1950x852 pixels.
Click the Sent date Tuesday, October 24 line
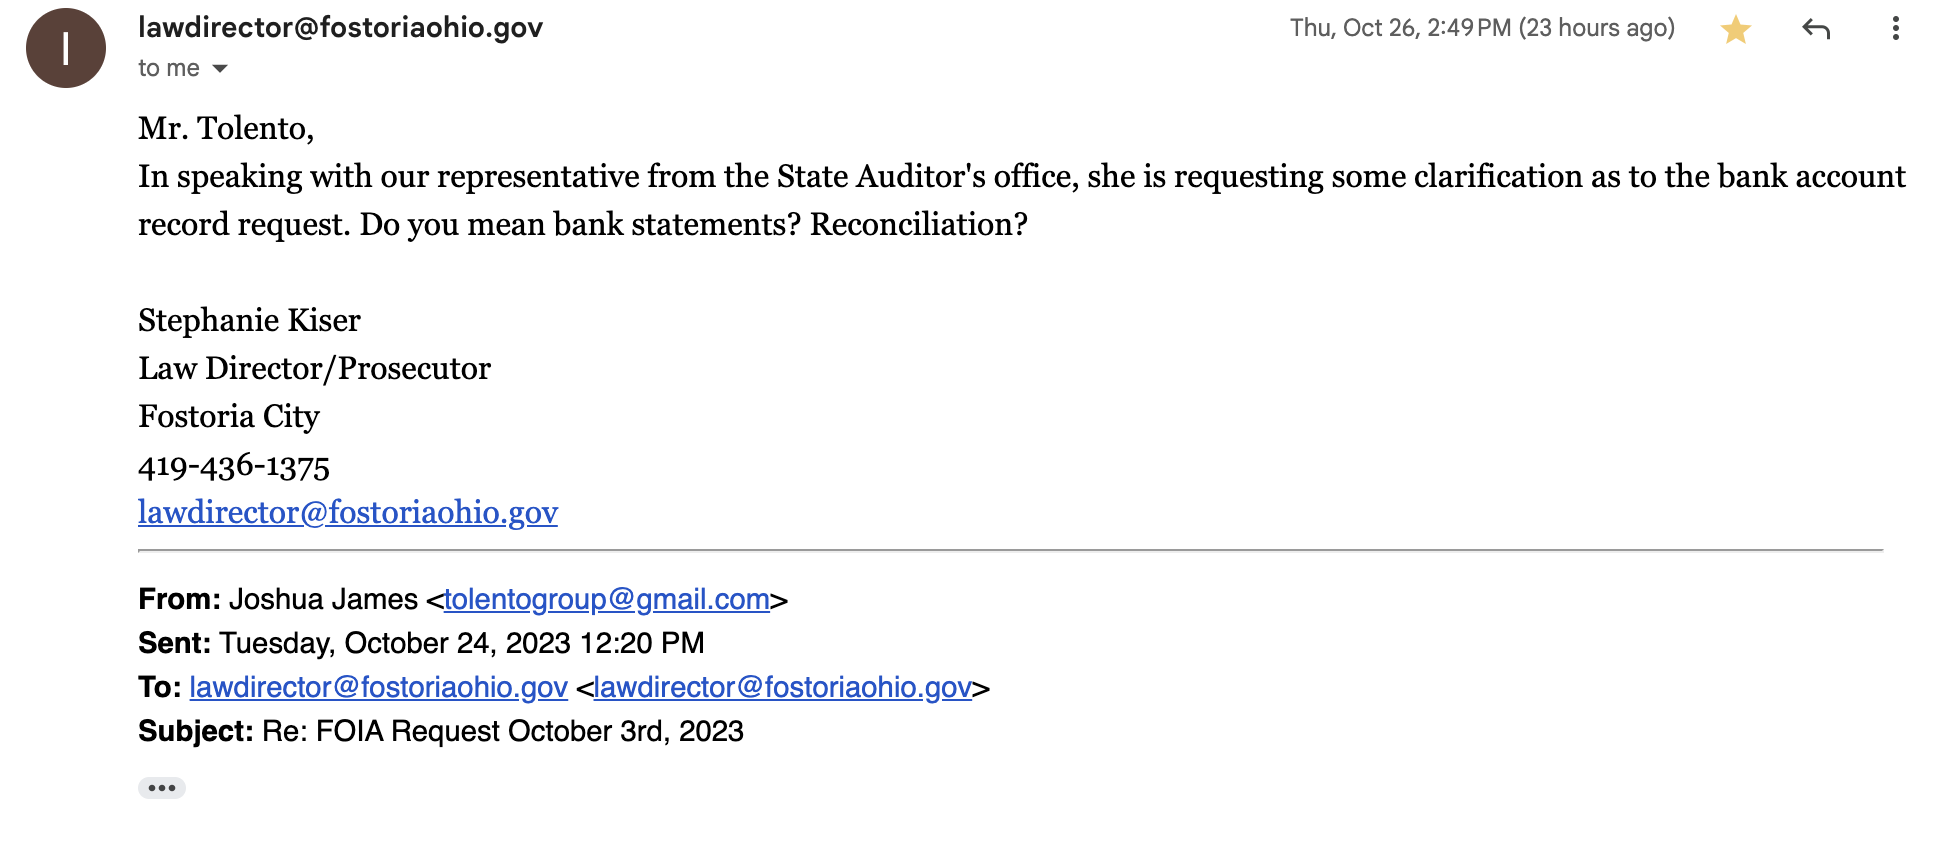point(461,643)
